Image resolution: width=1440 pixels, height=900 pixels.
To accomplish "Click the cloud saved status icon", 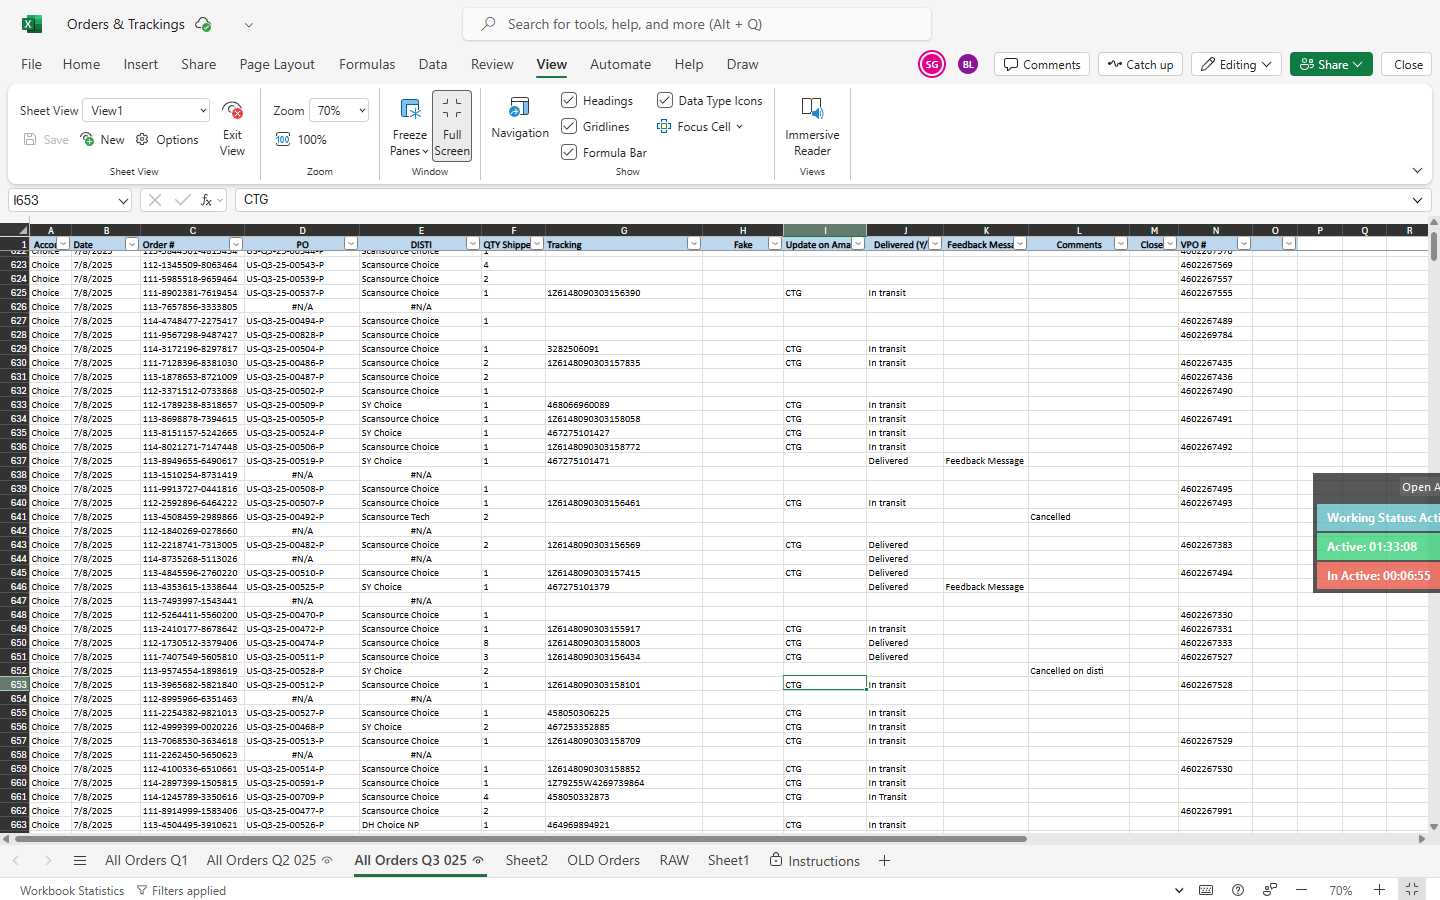I will [x=203, y=24].
